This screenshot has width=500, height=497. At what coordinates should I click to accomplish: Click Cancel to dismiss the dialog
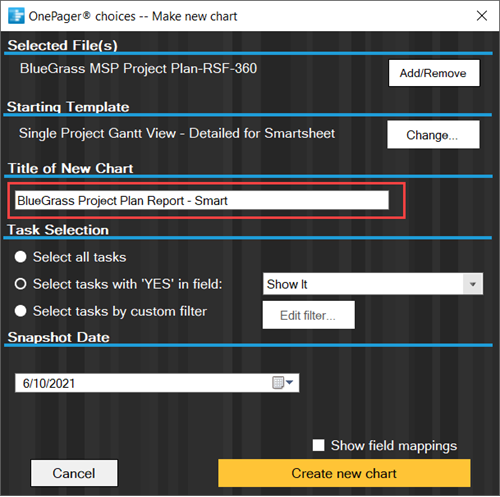74,473
